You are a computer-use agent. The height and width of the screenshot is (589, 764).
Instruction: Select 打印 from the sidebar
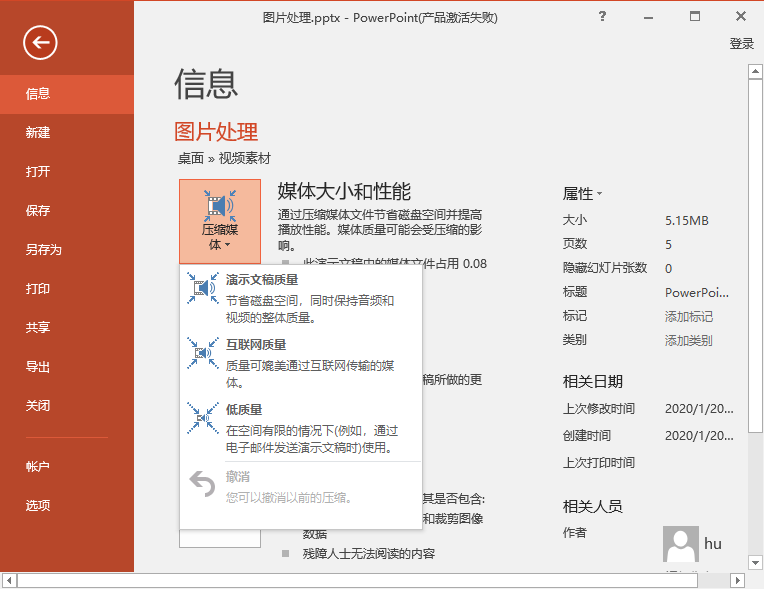(x=67, y=288)
